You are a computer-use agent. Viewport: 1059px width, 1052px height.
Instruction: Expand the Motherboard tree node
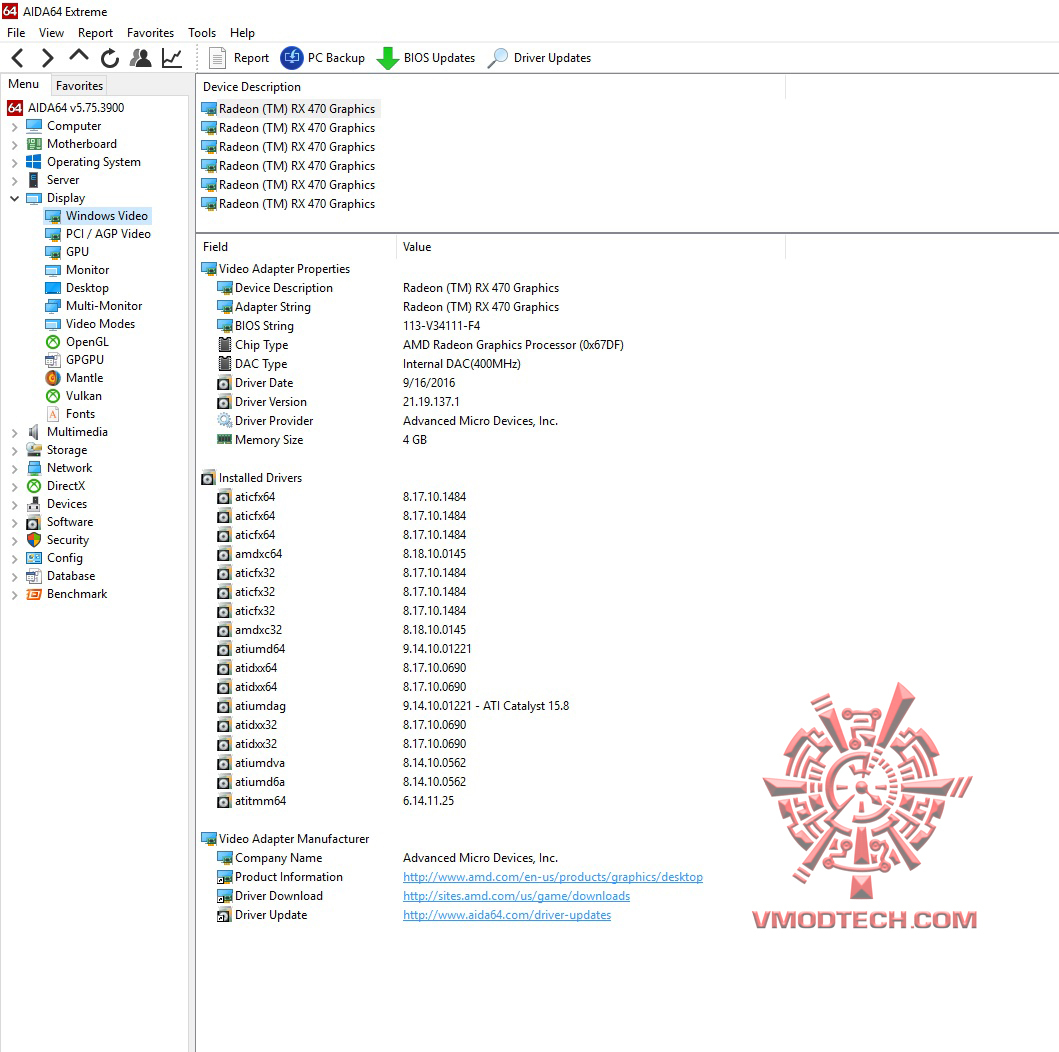(x=14, y=144)
